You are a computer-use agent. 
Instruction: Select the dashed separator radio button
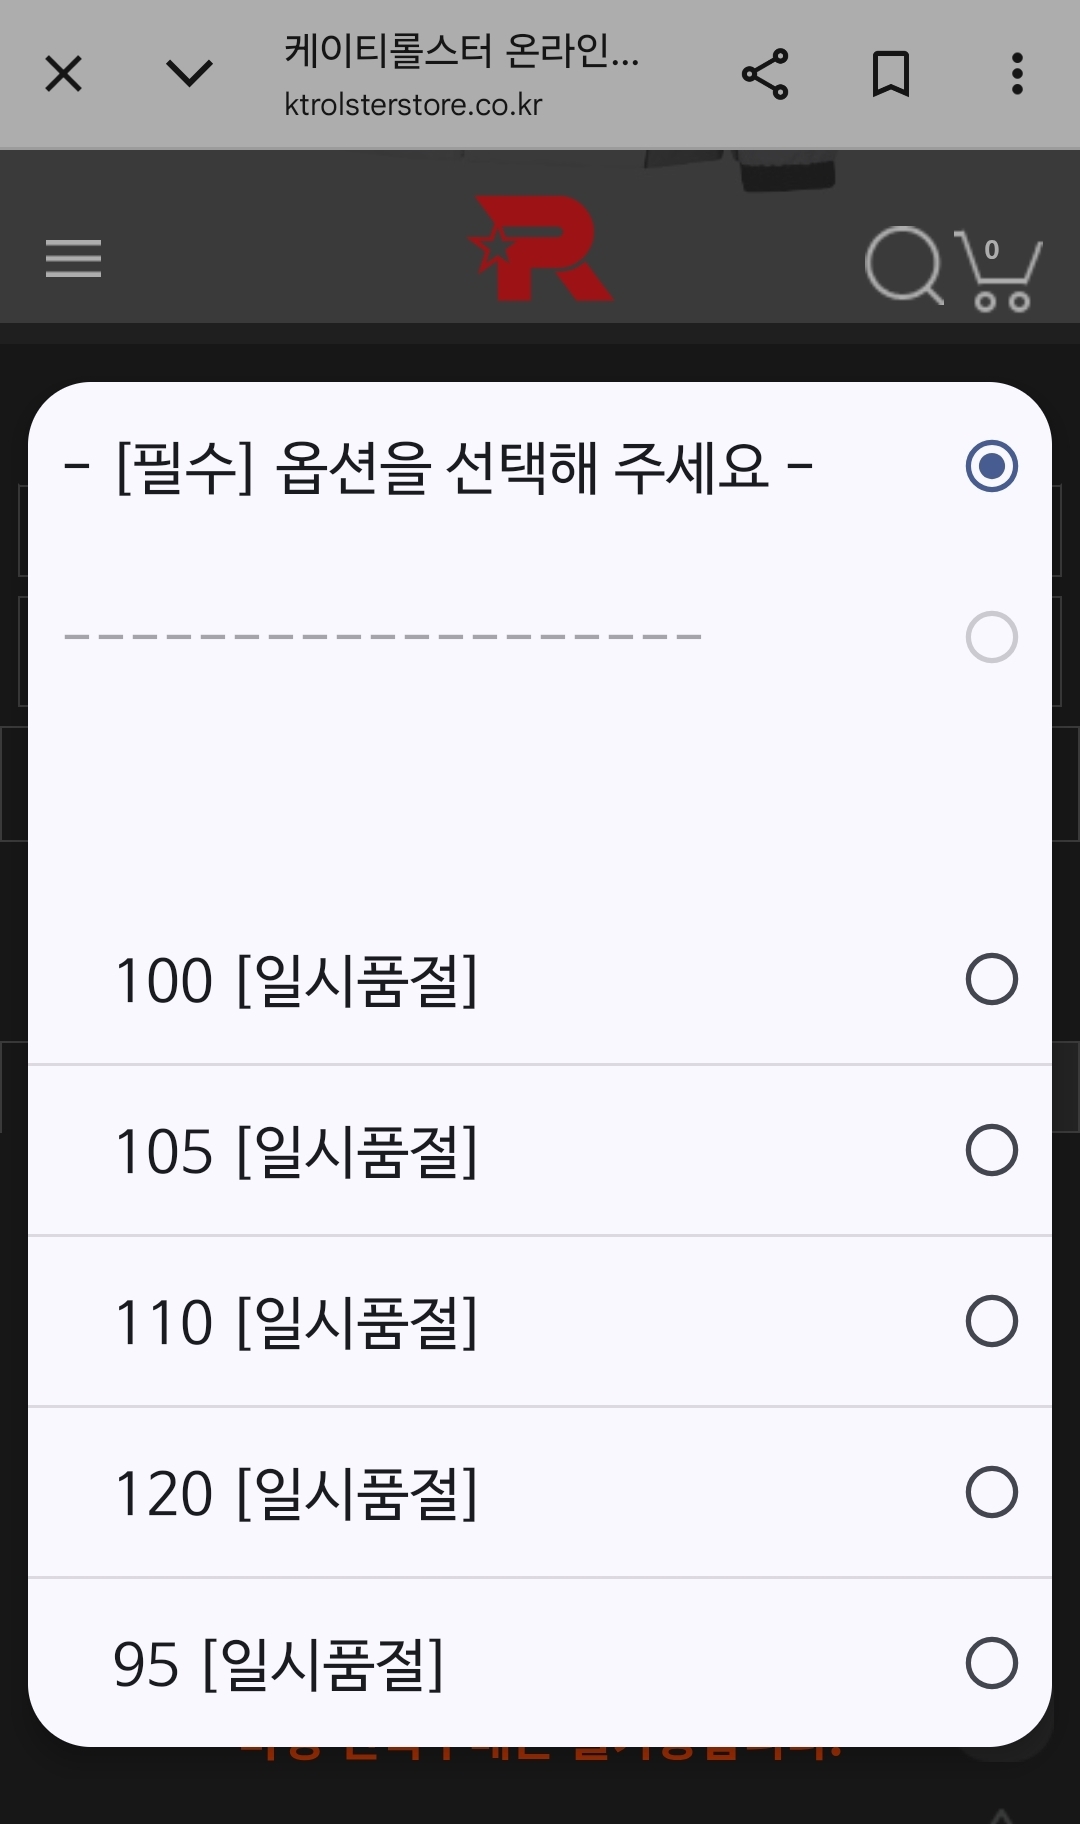(x=991, y=637)
